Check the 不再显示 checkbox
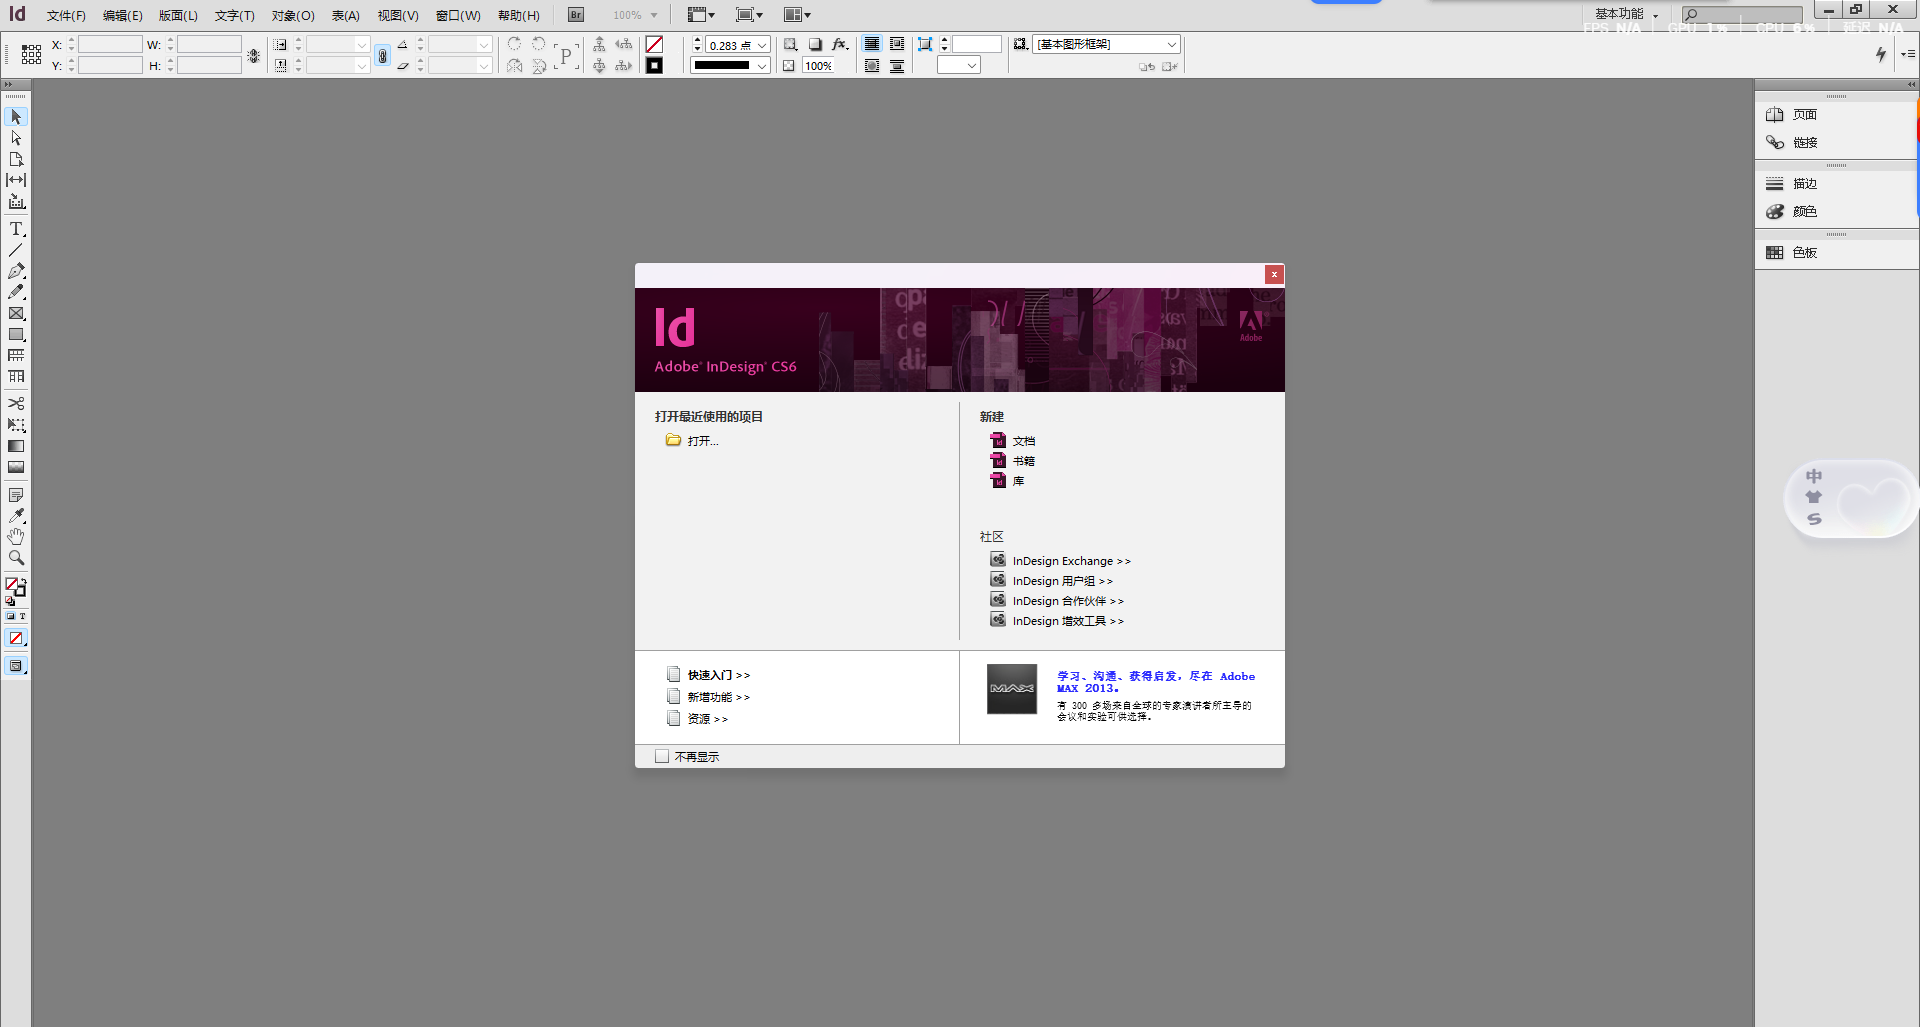This screenshot has height=1027, width=1920. [661, 756]
